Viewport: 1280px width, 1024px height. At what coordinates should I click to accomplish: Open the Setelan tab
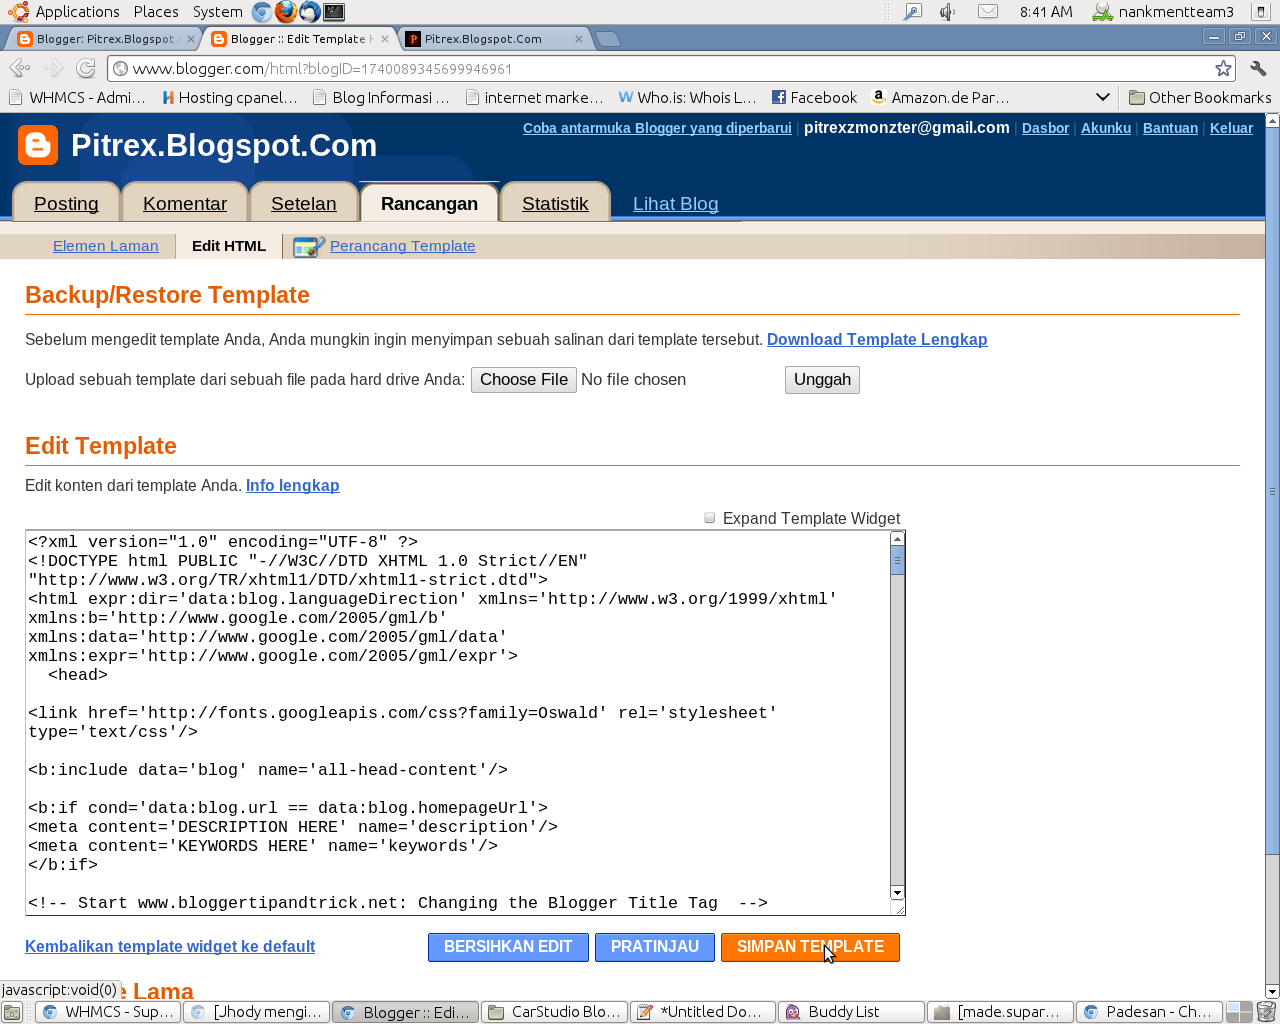pos(304,203)
